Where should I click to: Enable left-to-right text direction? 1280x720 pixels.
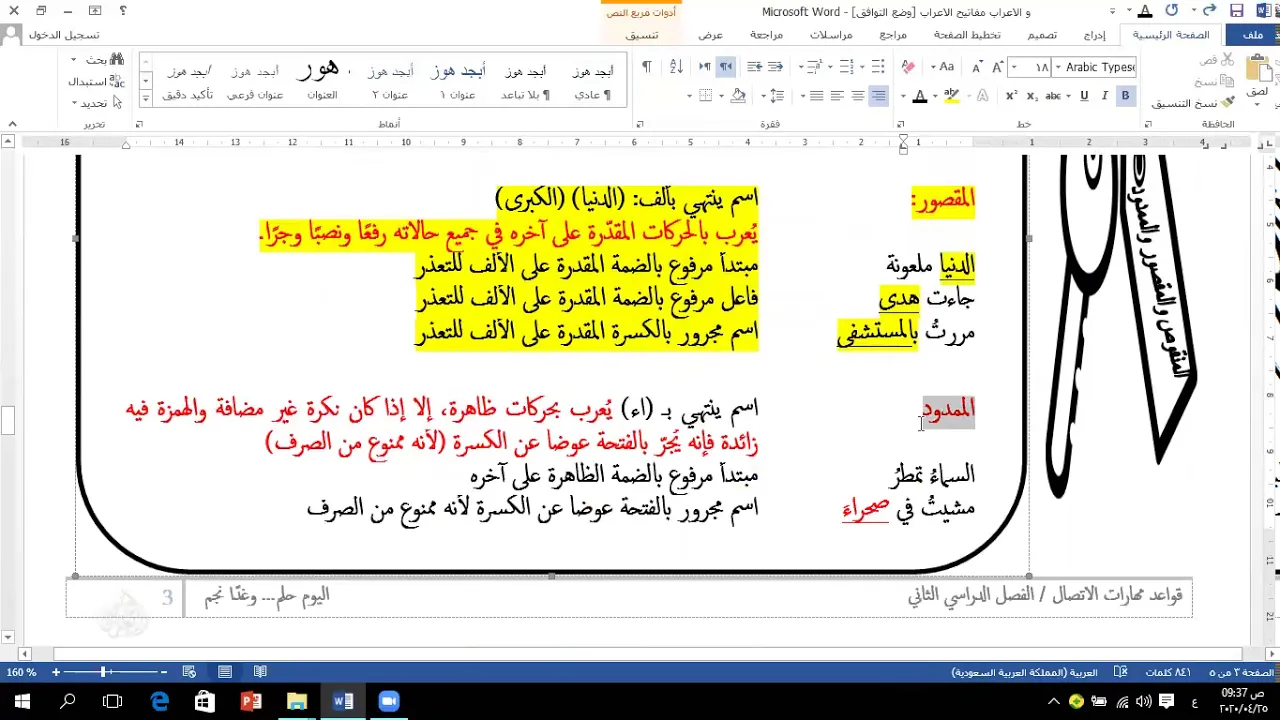point(704,67)
